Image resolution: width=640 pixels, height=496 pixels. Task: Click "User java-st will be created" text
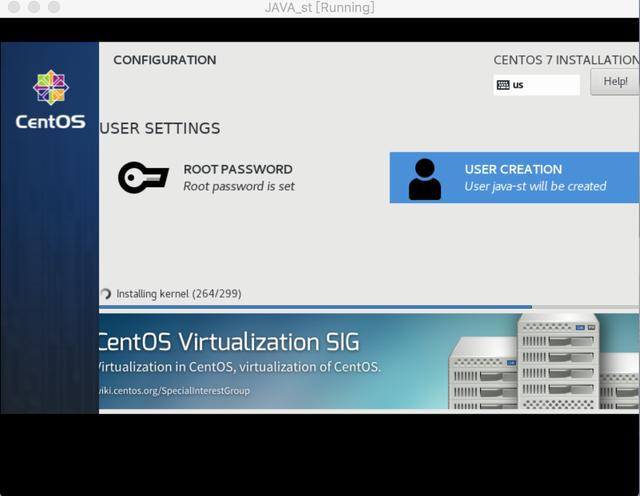535,186
